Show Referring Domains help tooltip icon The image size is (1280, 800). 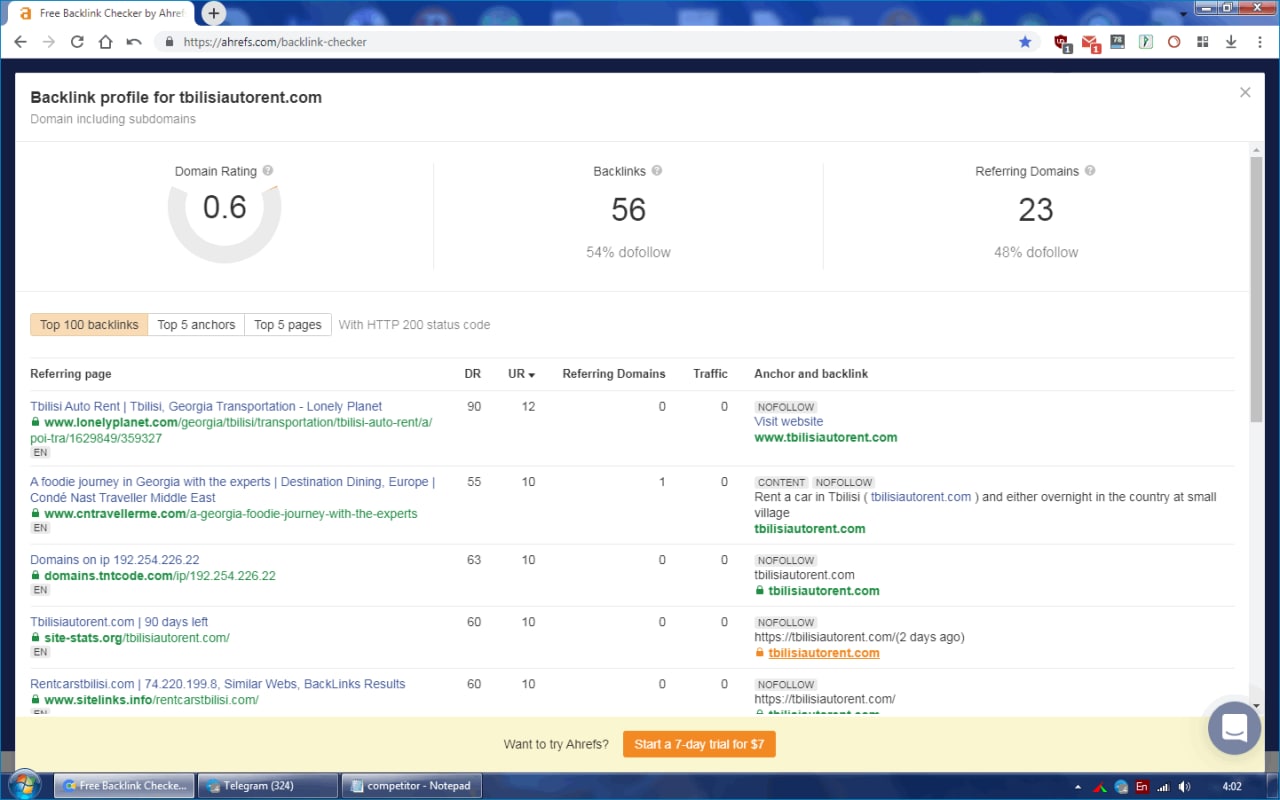1090,171
